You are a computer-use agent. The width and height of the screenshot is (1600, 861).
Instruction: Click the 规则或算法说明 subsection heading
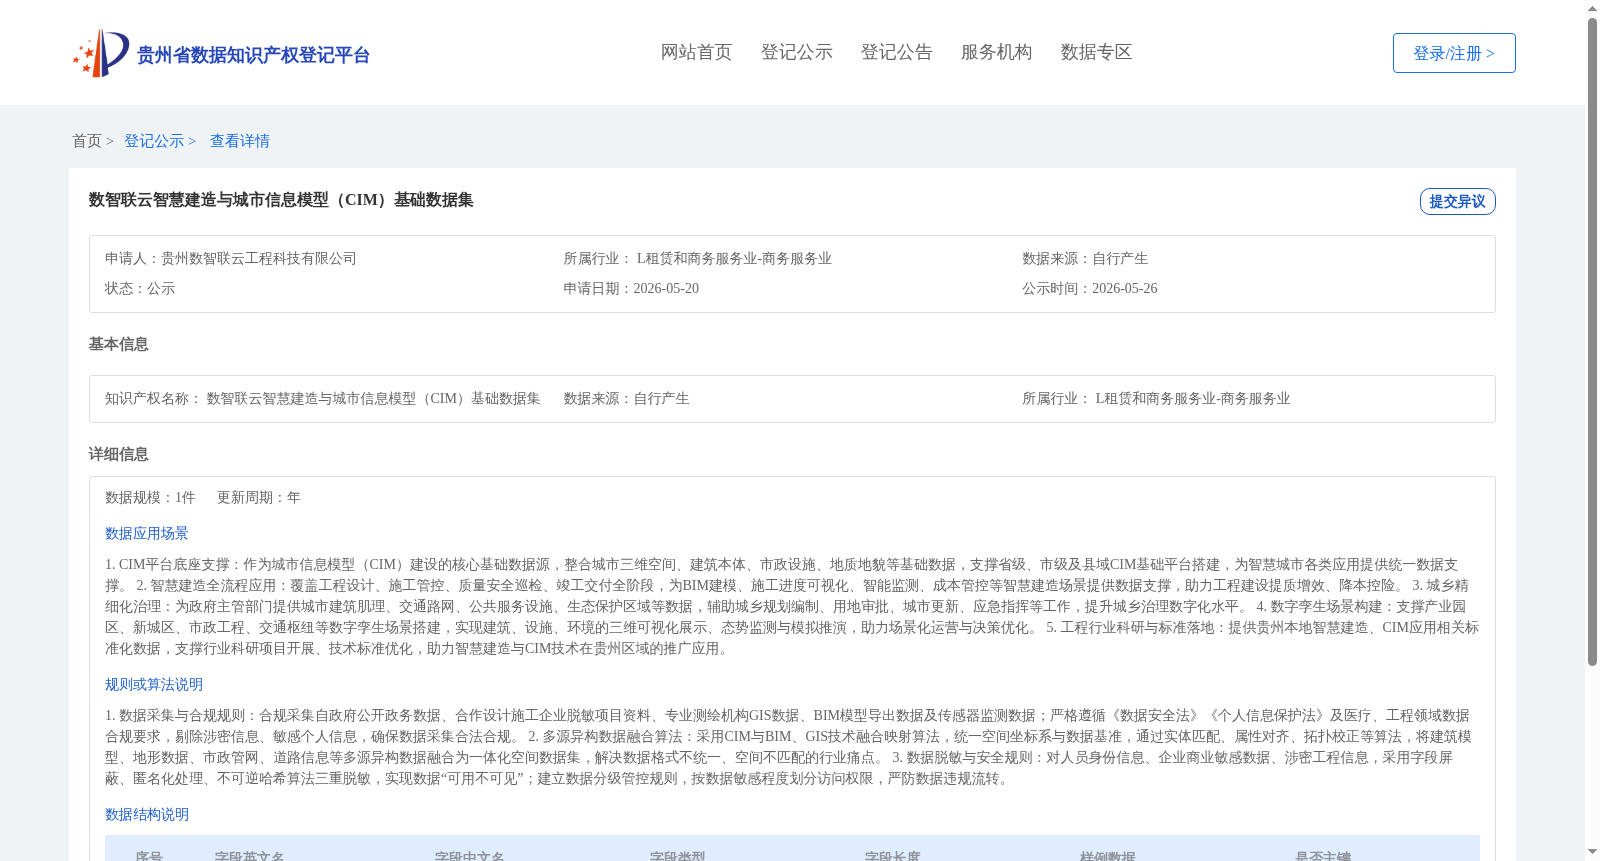click(154, 685)
